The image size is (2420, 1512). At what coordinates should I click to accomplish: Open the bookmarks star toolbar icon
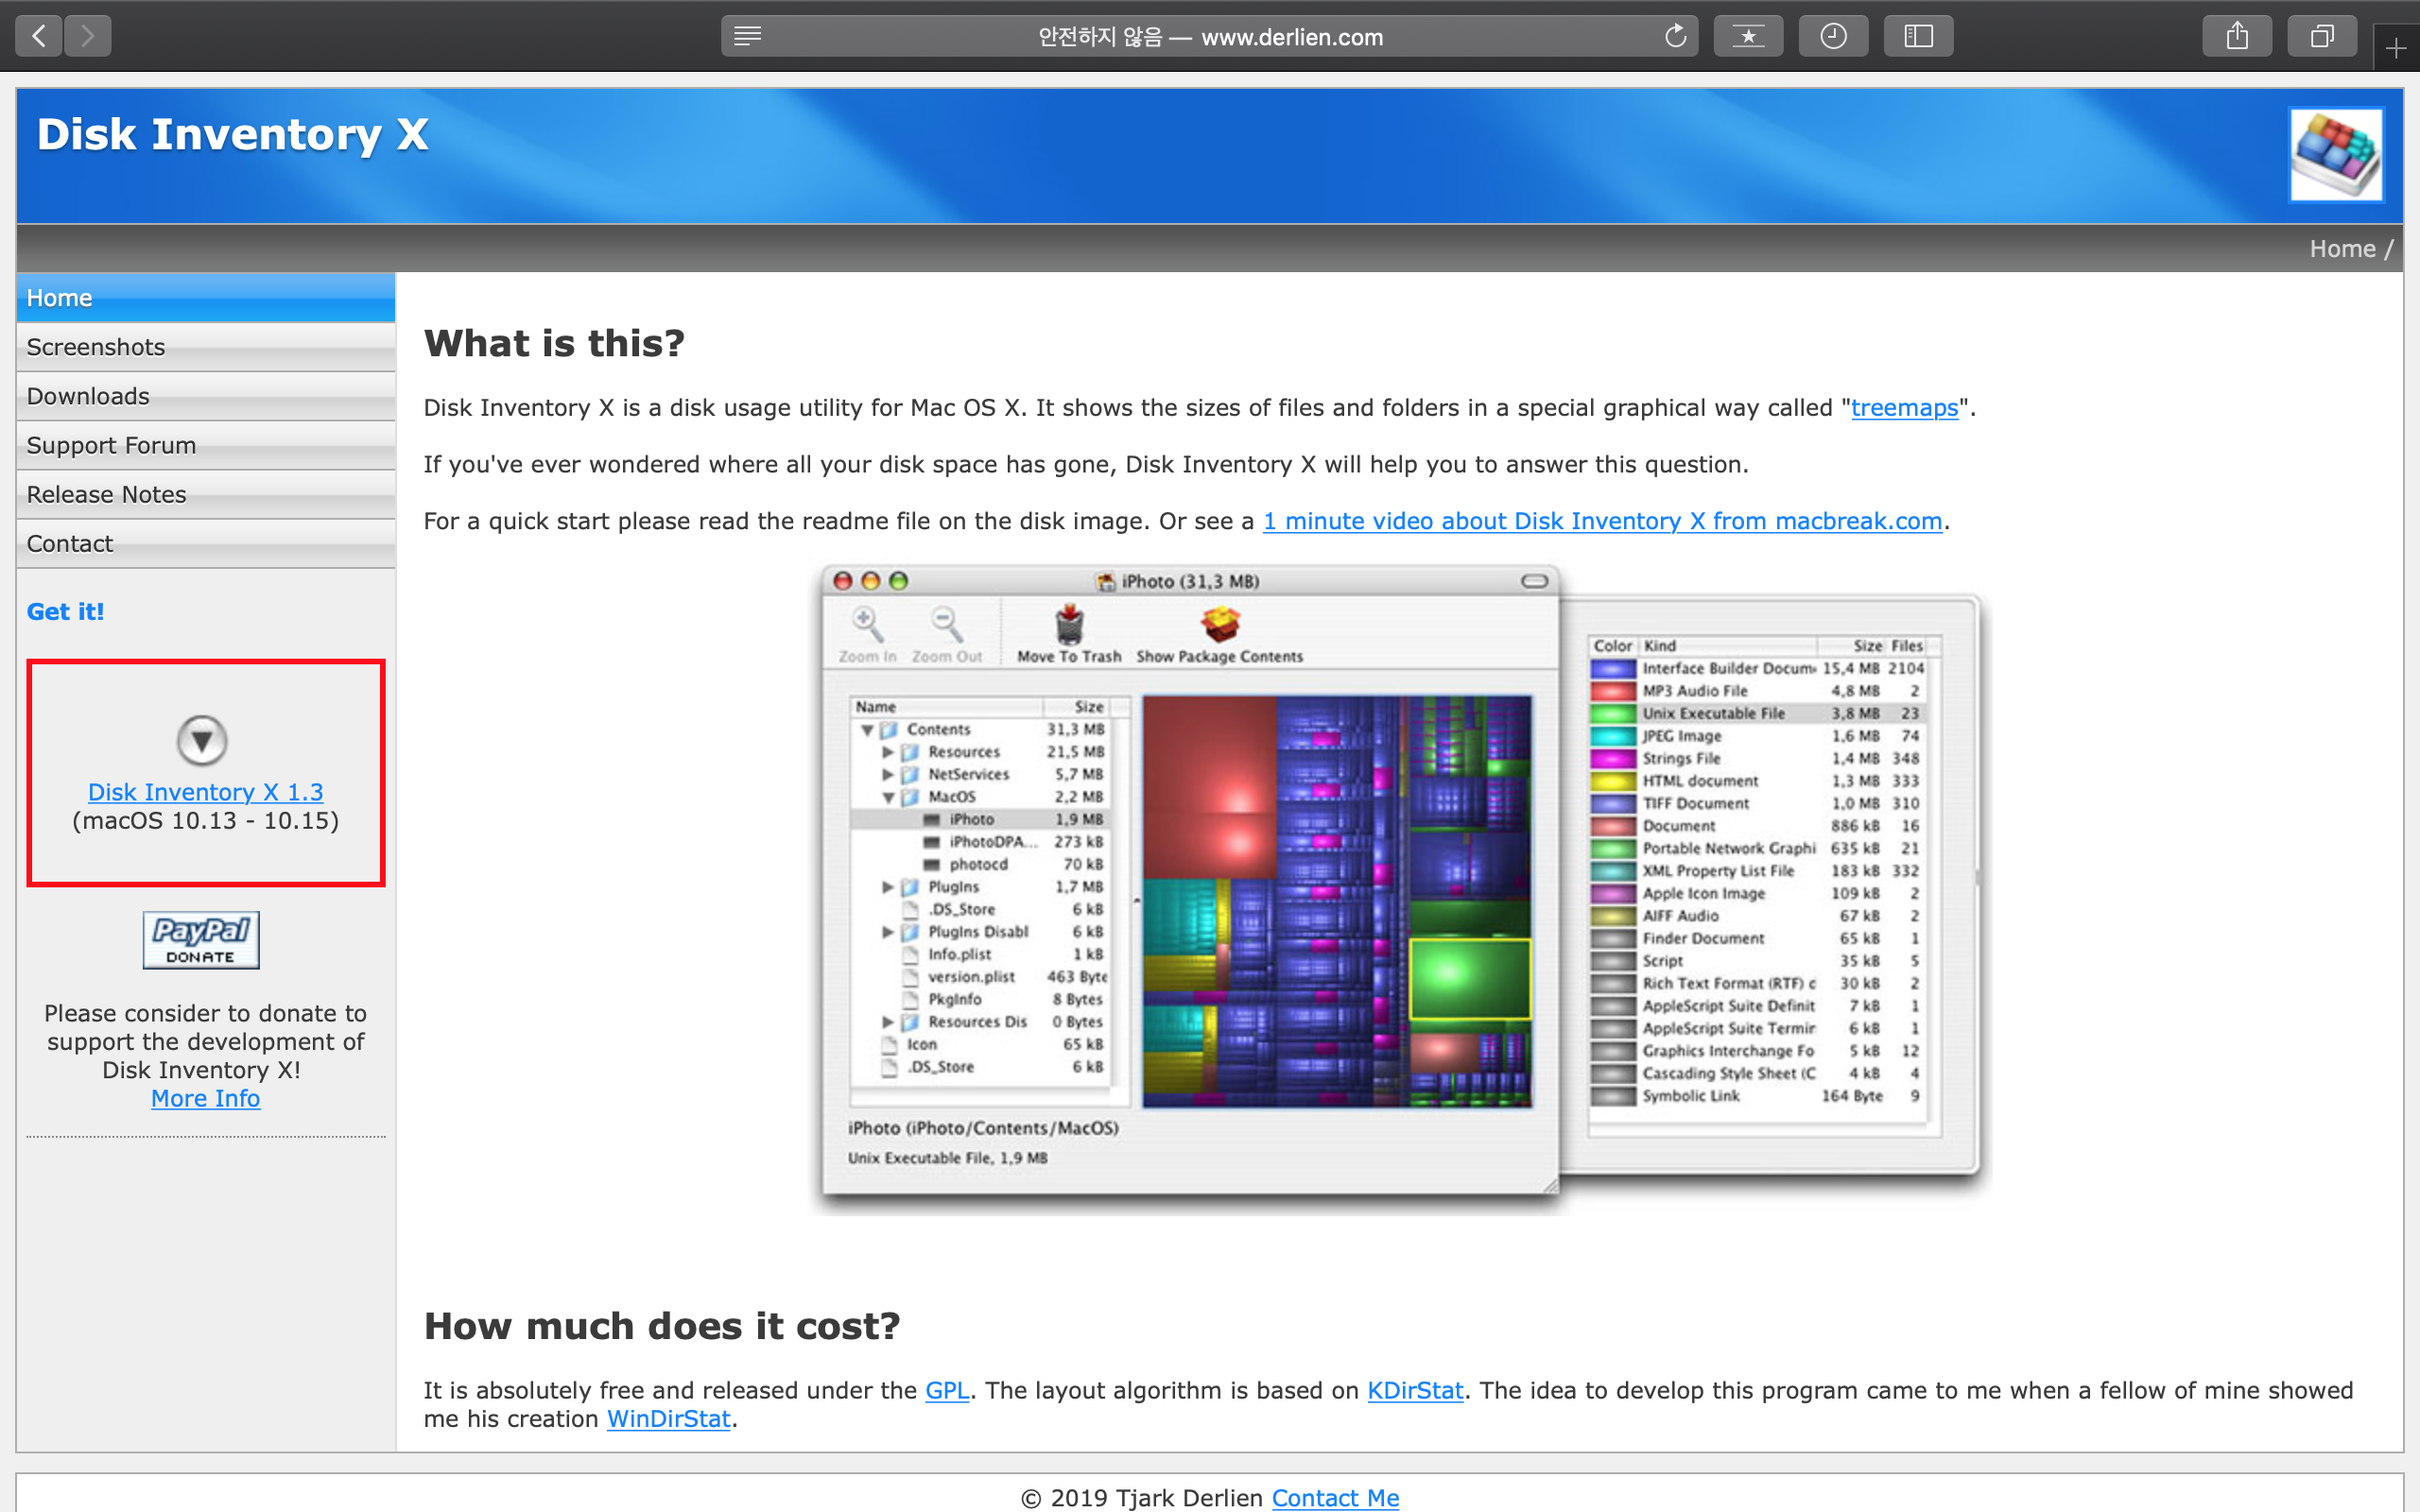(1747, 37)
